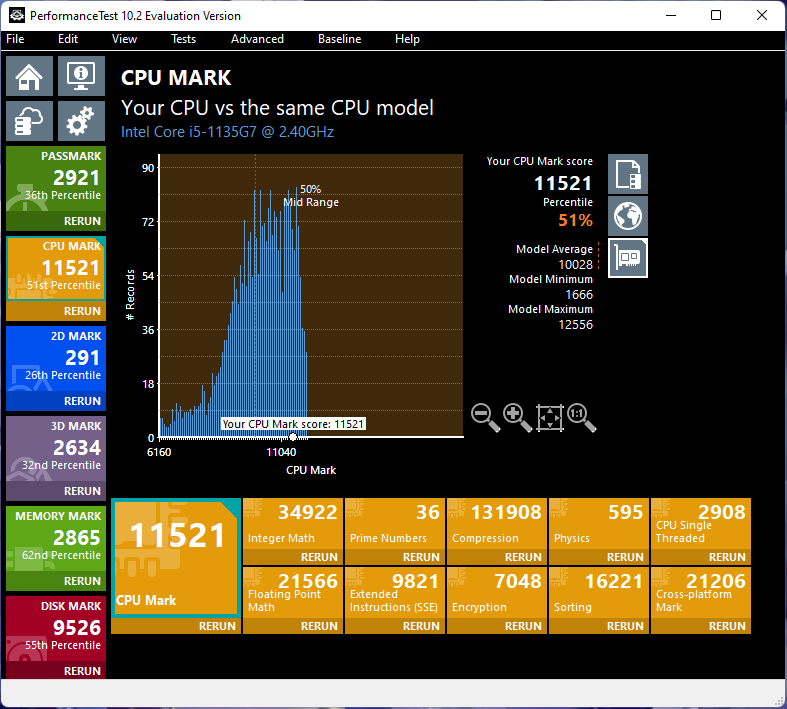787x709 pixels.
Task: Open the Advanced menu
Action: (257, 39)
